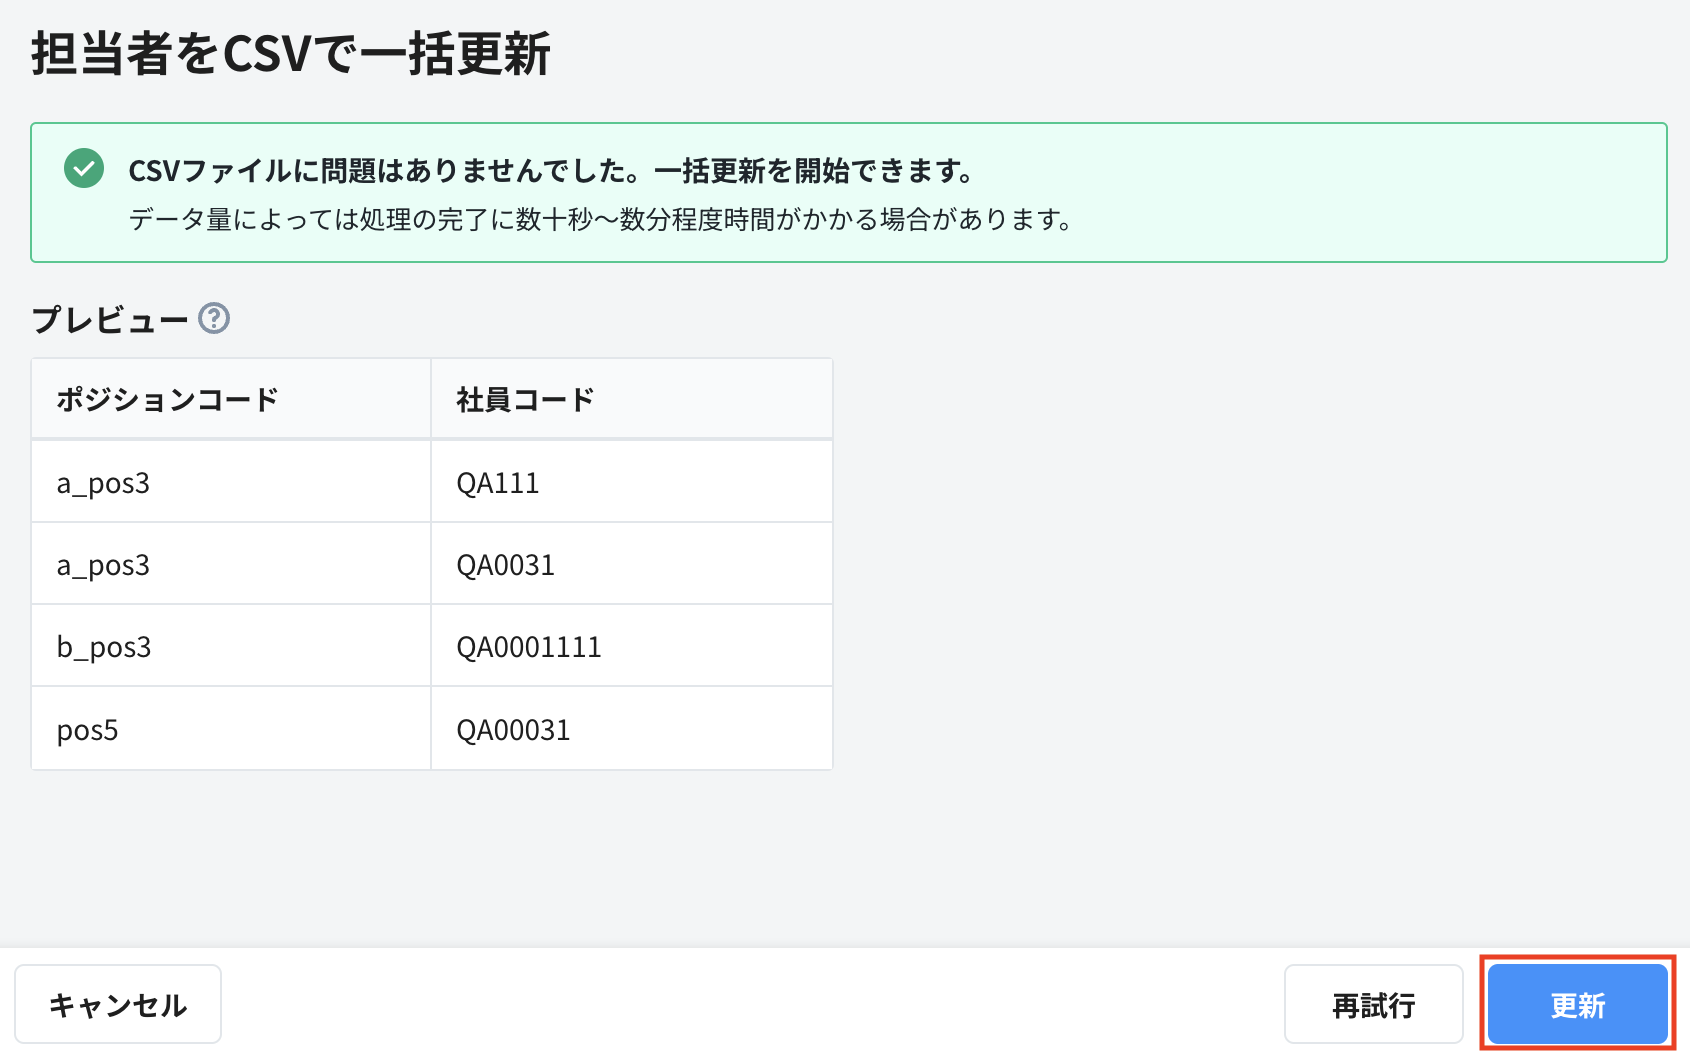This screenshot has height=1054, width=1690.
Task: Click the 更新 button to start bulk update
Action: (x=1577, y=1004)
